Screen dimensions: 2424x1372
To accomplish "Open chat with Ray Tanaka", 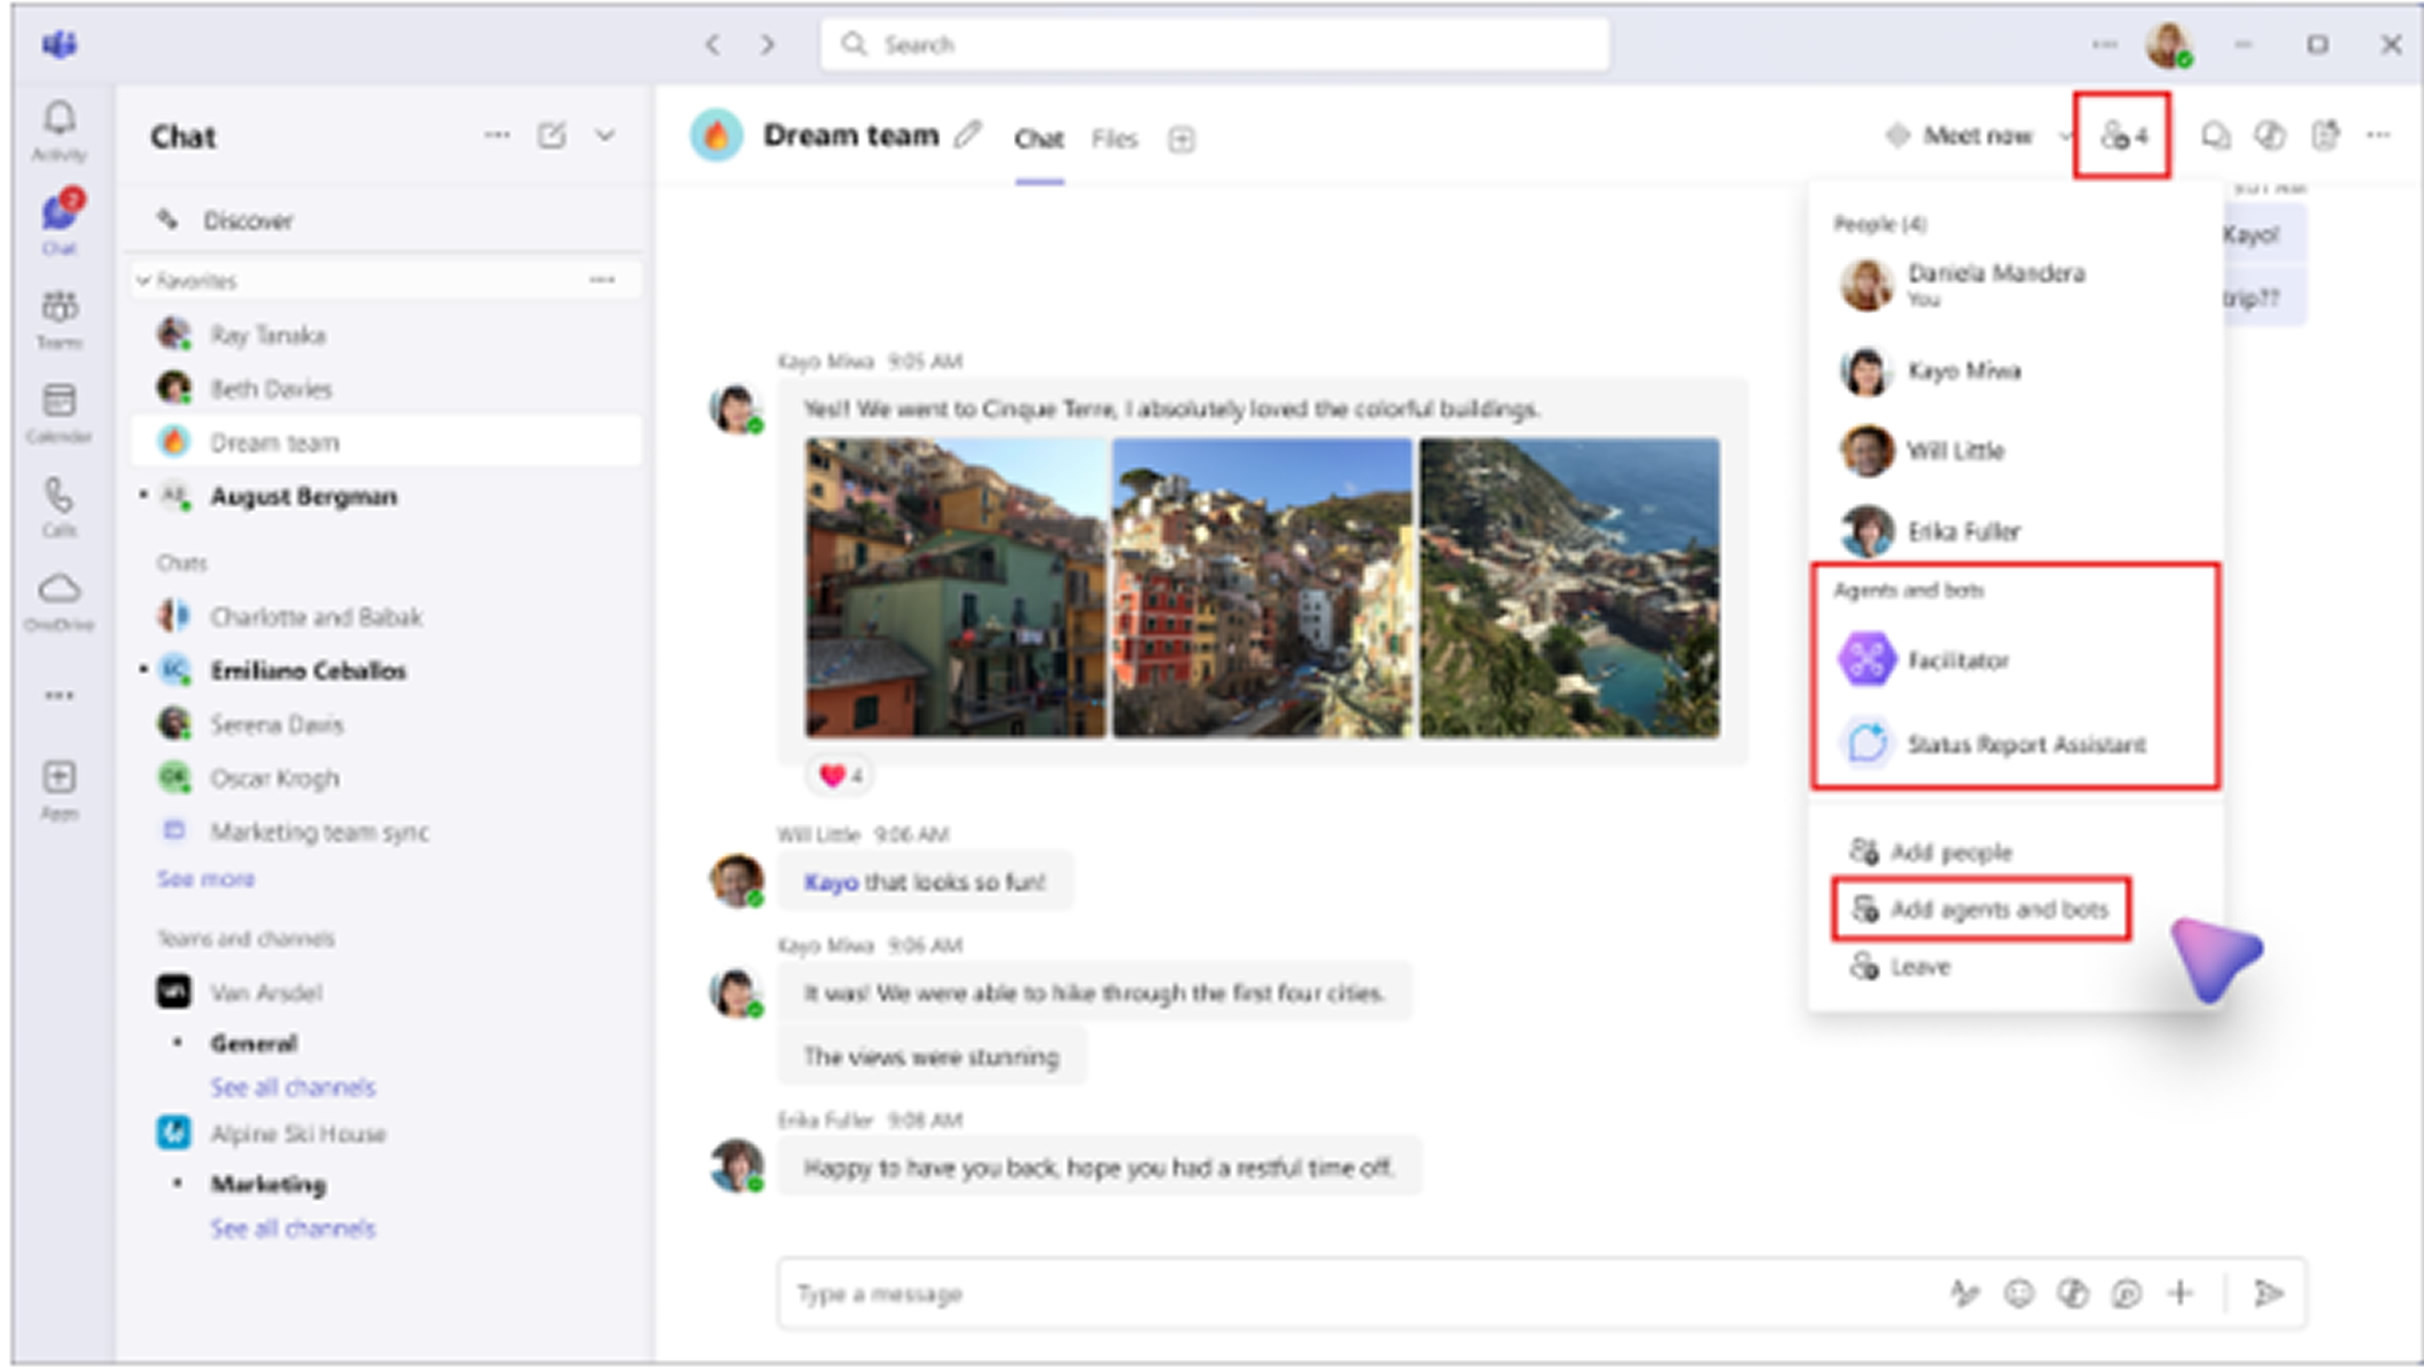I will [386, 334].
